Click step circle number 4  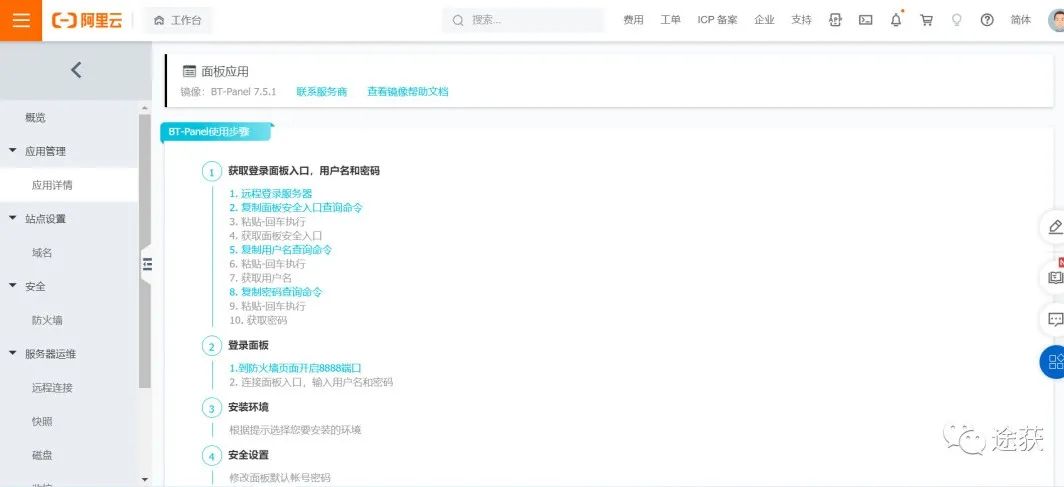pyautogui.click(x=212, y=456)
